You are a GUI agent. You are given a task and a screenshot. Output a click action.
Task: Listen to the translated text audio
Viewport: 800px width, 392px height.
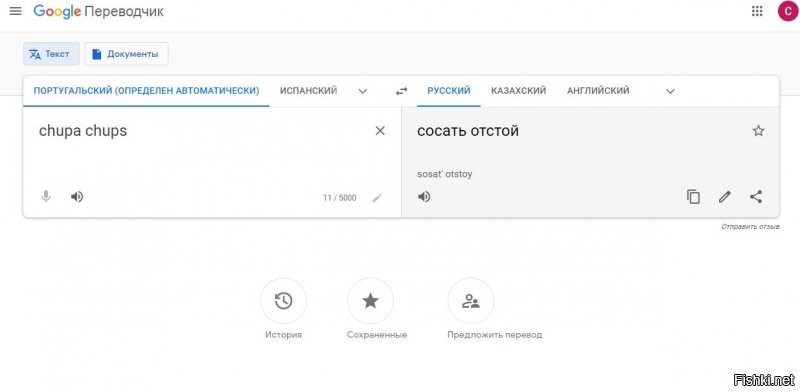[424, 197]
